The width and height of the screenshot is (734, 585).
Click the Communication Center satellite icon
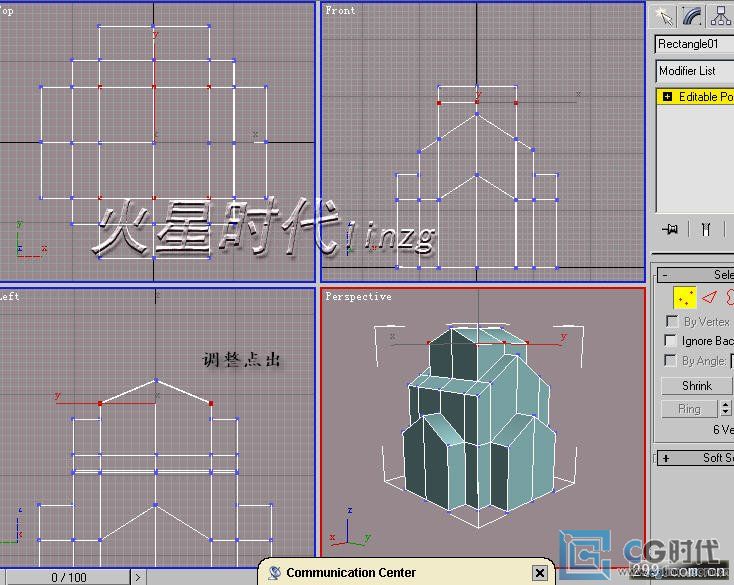275,572
